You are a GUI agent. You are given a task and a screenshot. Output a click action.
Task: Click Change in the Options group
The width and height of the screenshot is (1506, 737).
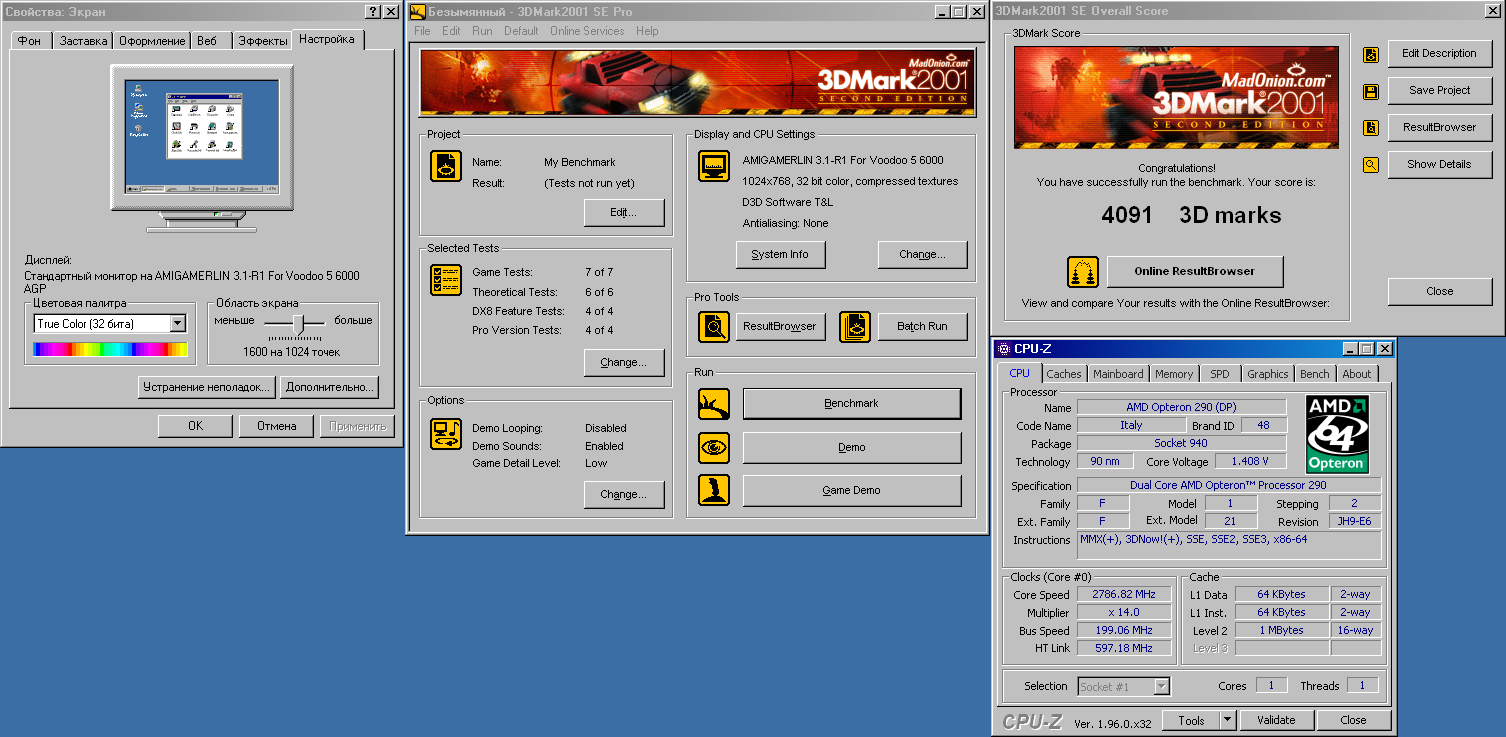tap(624, 494)
